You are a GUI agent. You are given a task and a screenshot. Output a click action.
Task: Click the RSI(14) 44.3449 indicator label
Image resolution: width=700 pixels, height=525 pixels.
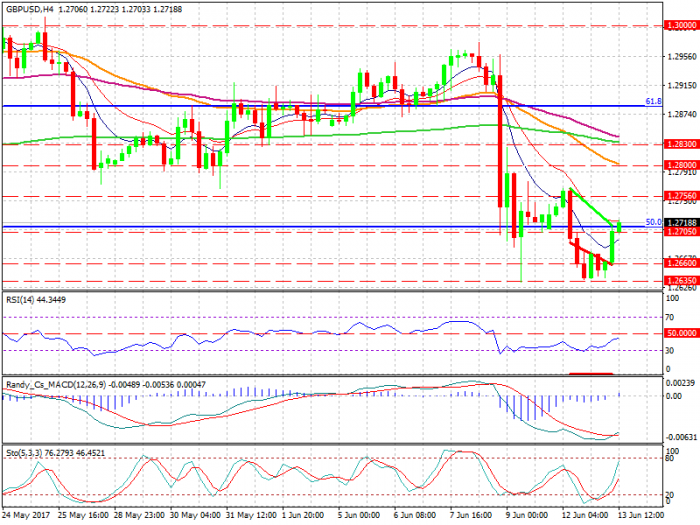36,300
